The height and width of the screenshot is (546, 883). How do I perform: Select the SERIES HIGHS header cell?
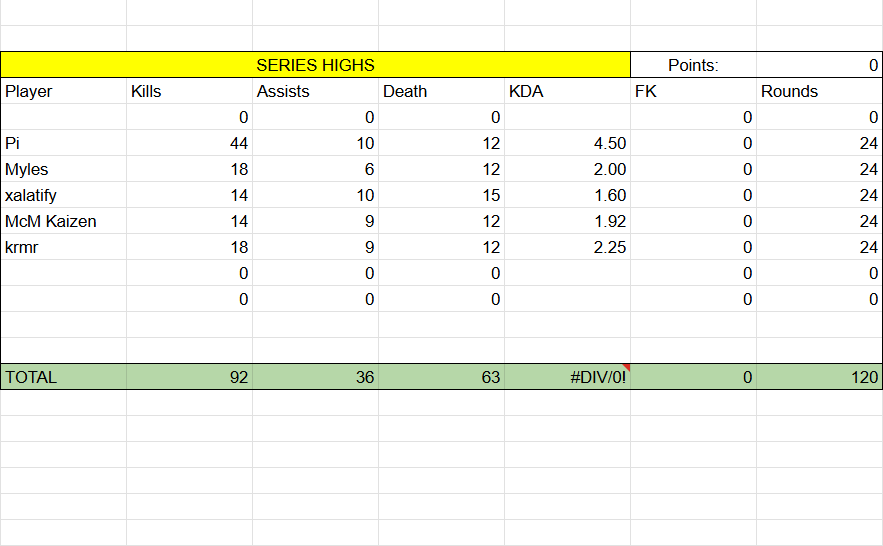point(315,65)
